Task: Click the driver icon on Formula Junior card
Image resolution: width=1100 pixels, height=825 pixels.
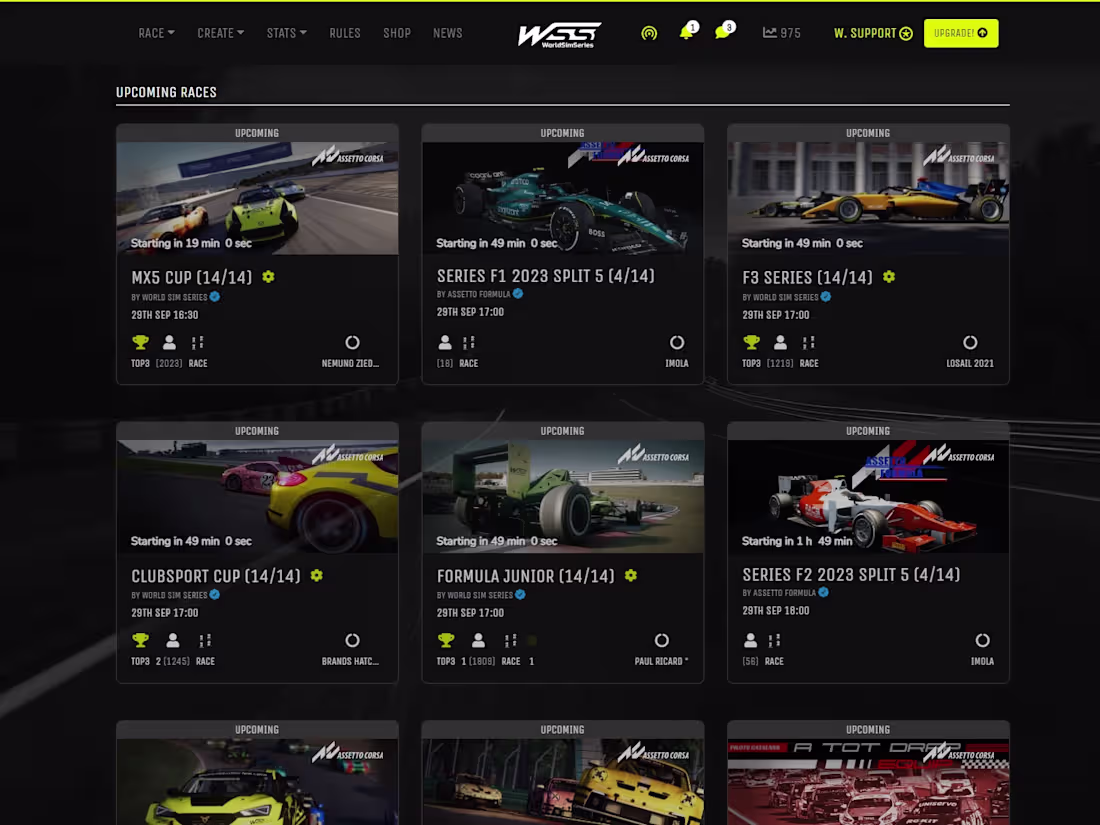Action: pyautogui.click(x=478, y=640)
